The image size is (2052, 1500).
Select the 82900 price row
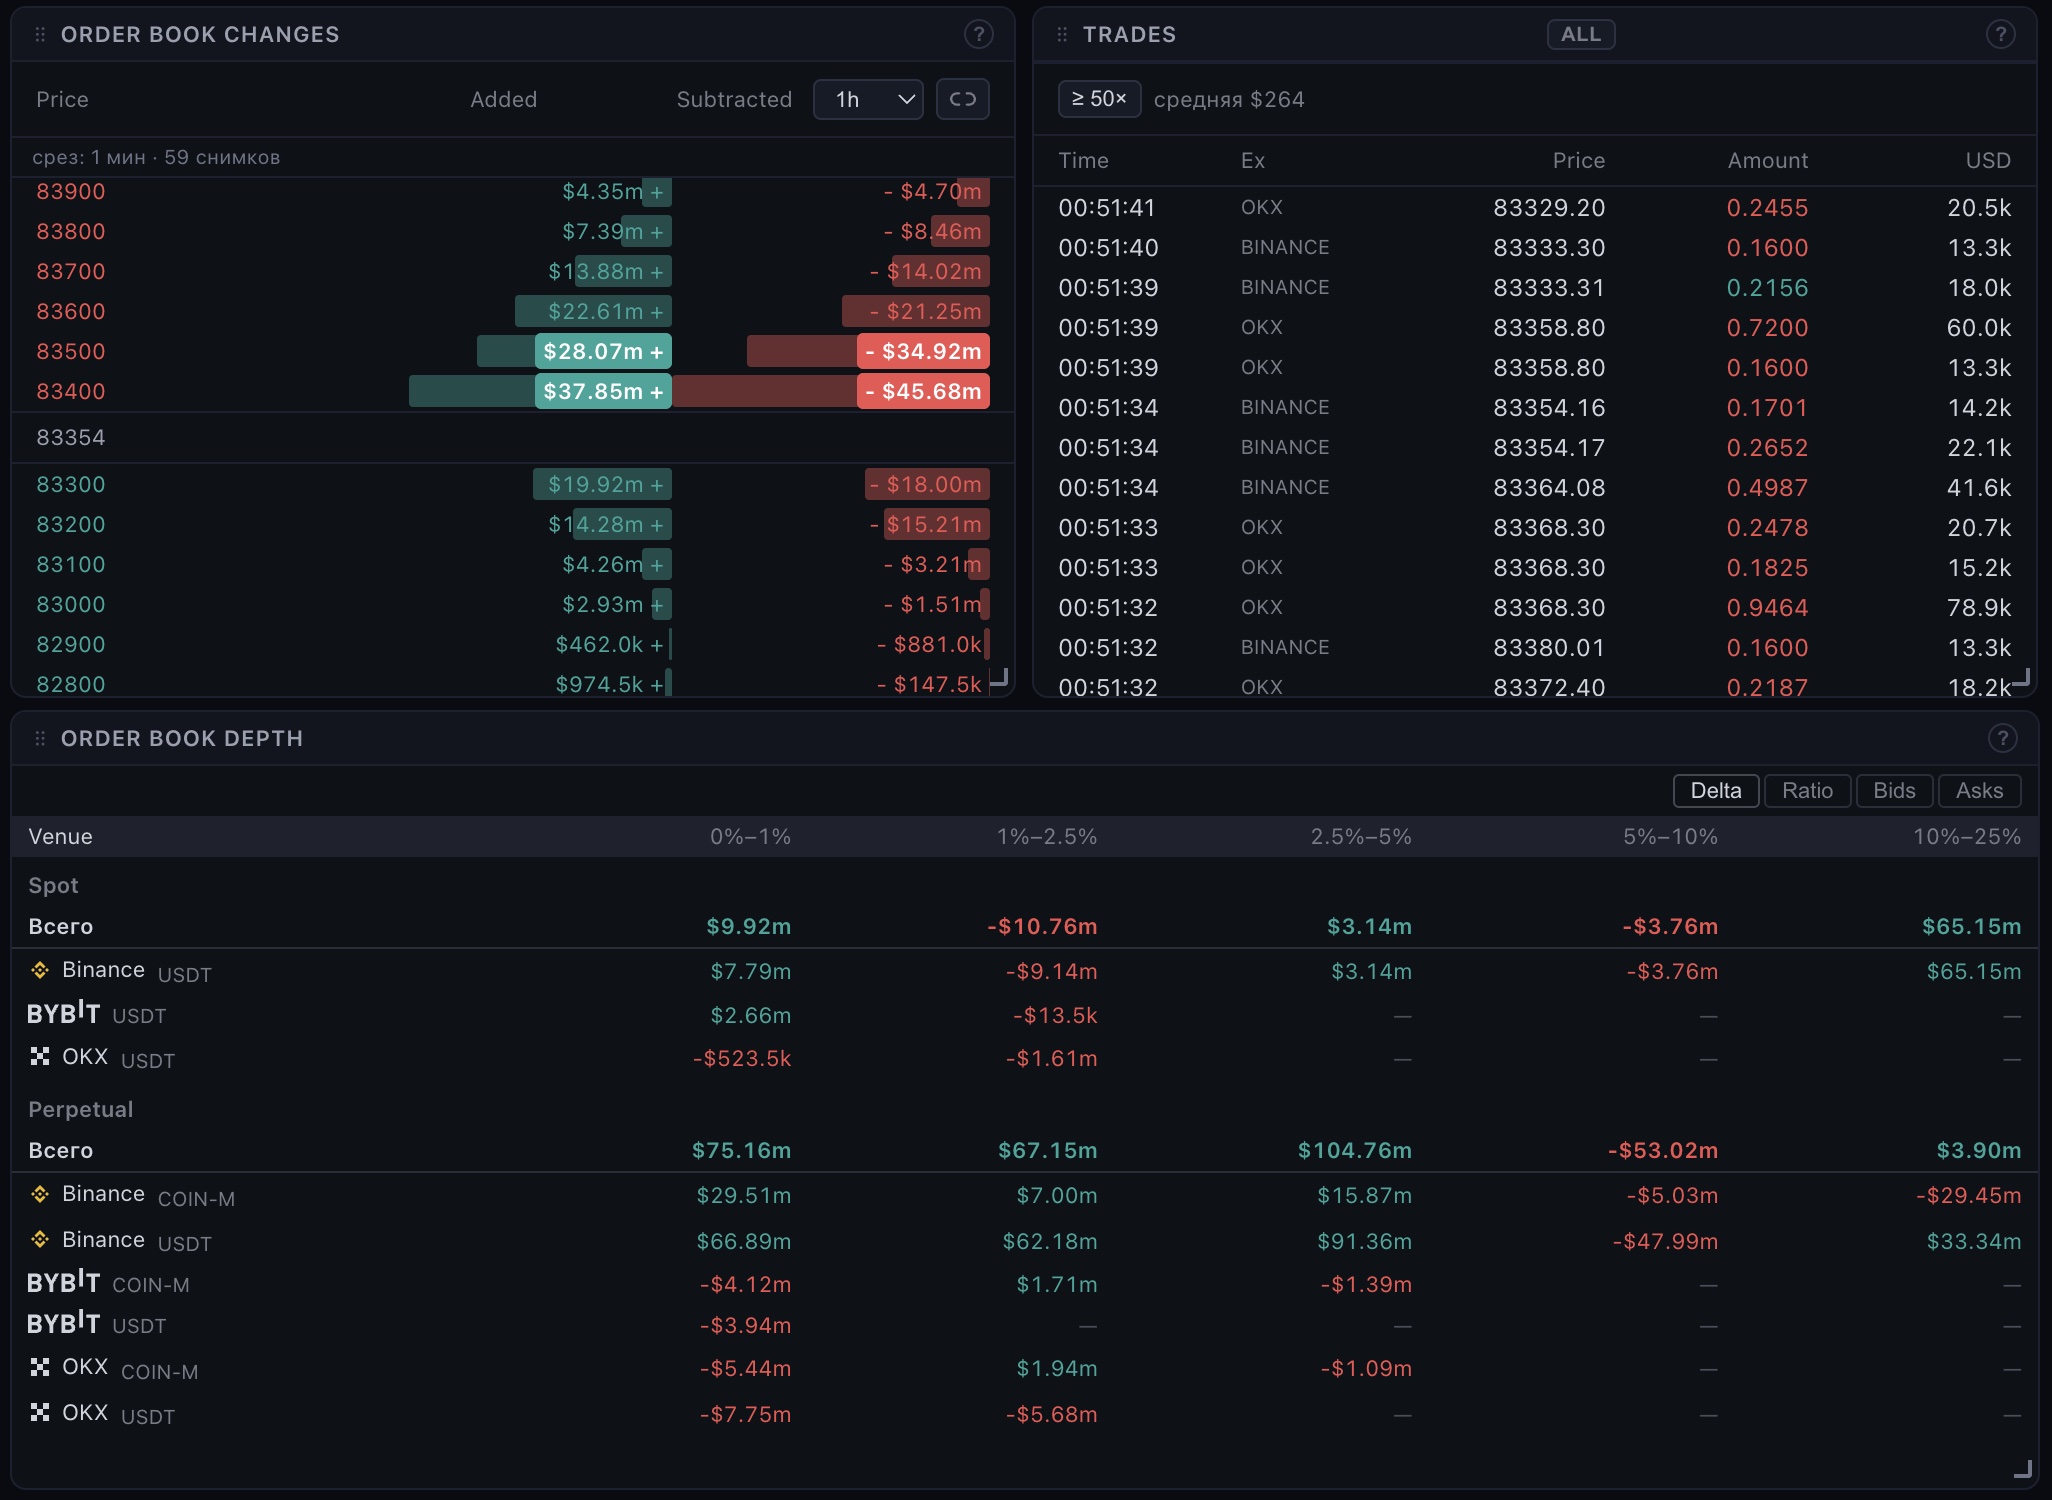512,644
